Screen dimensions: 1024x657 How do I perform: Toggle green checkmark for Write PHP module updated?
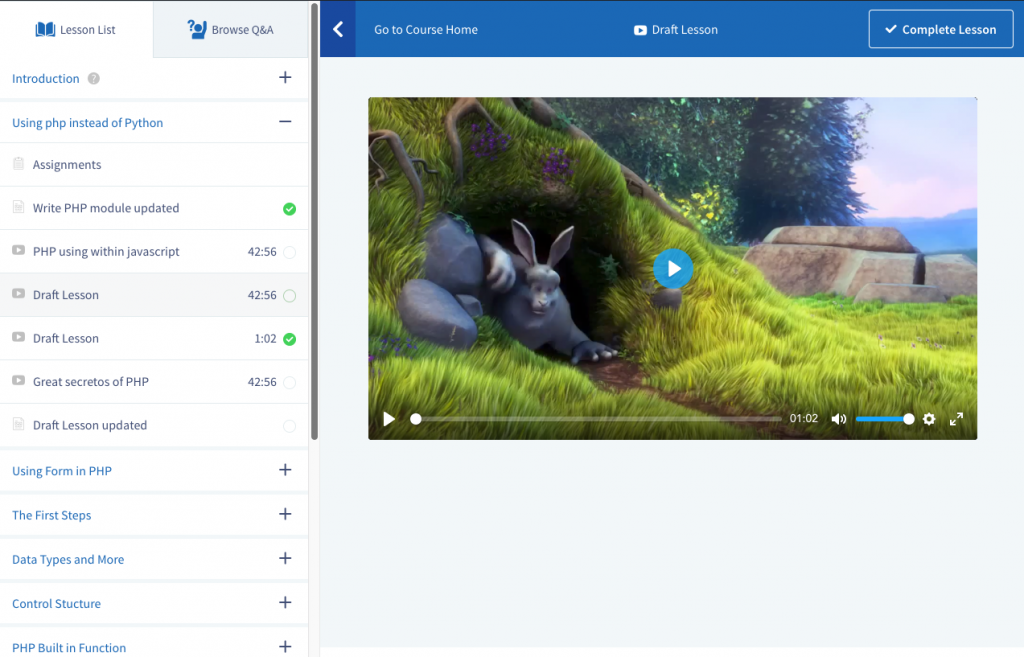coord(290,209)
